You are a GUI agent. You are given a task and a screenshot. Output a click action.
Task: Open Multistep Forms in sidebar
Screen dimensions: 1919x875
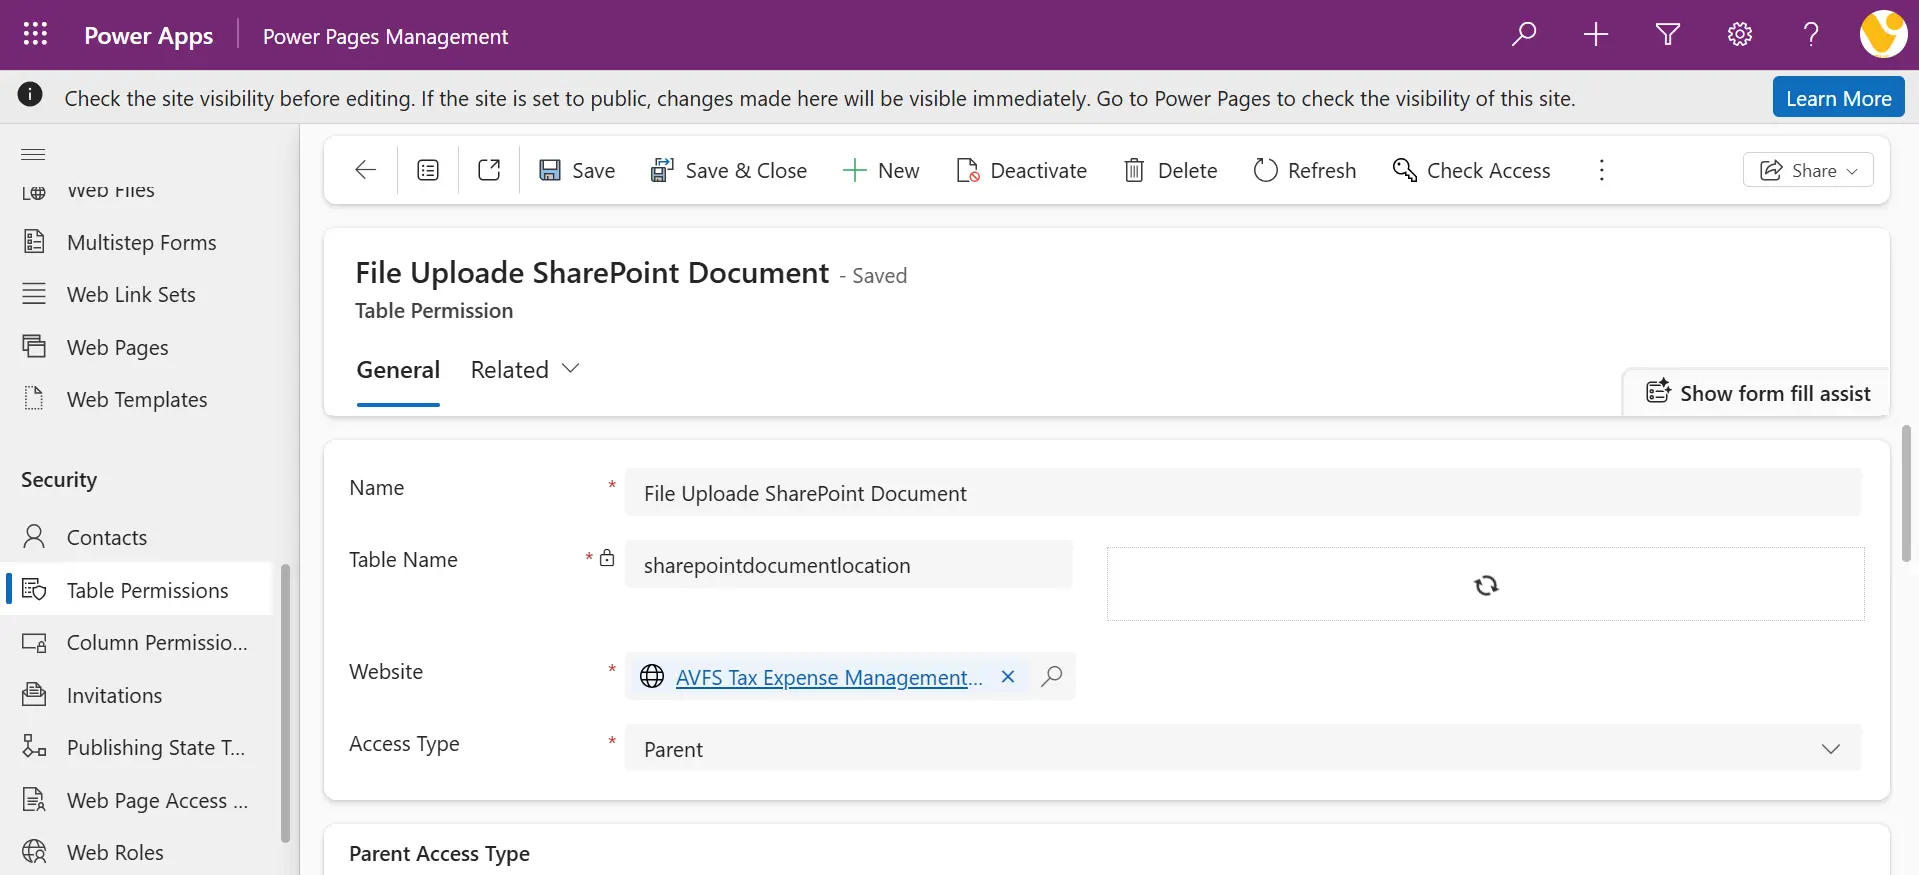click(140, 243)
